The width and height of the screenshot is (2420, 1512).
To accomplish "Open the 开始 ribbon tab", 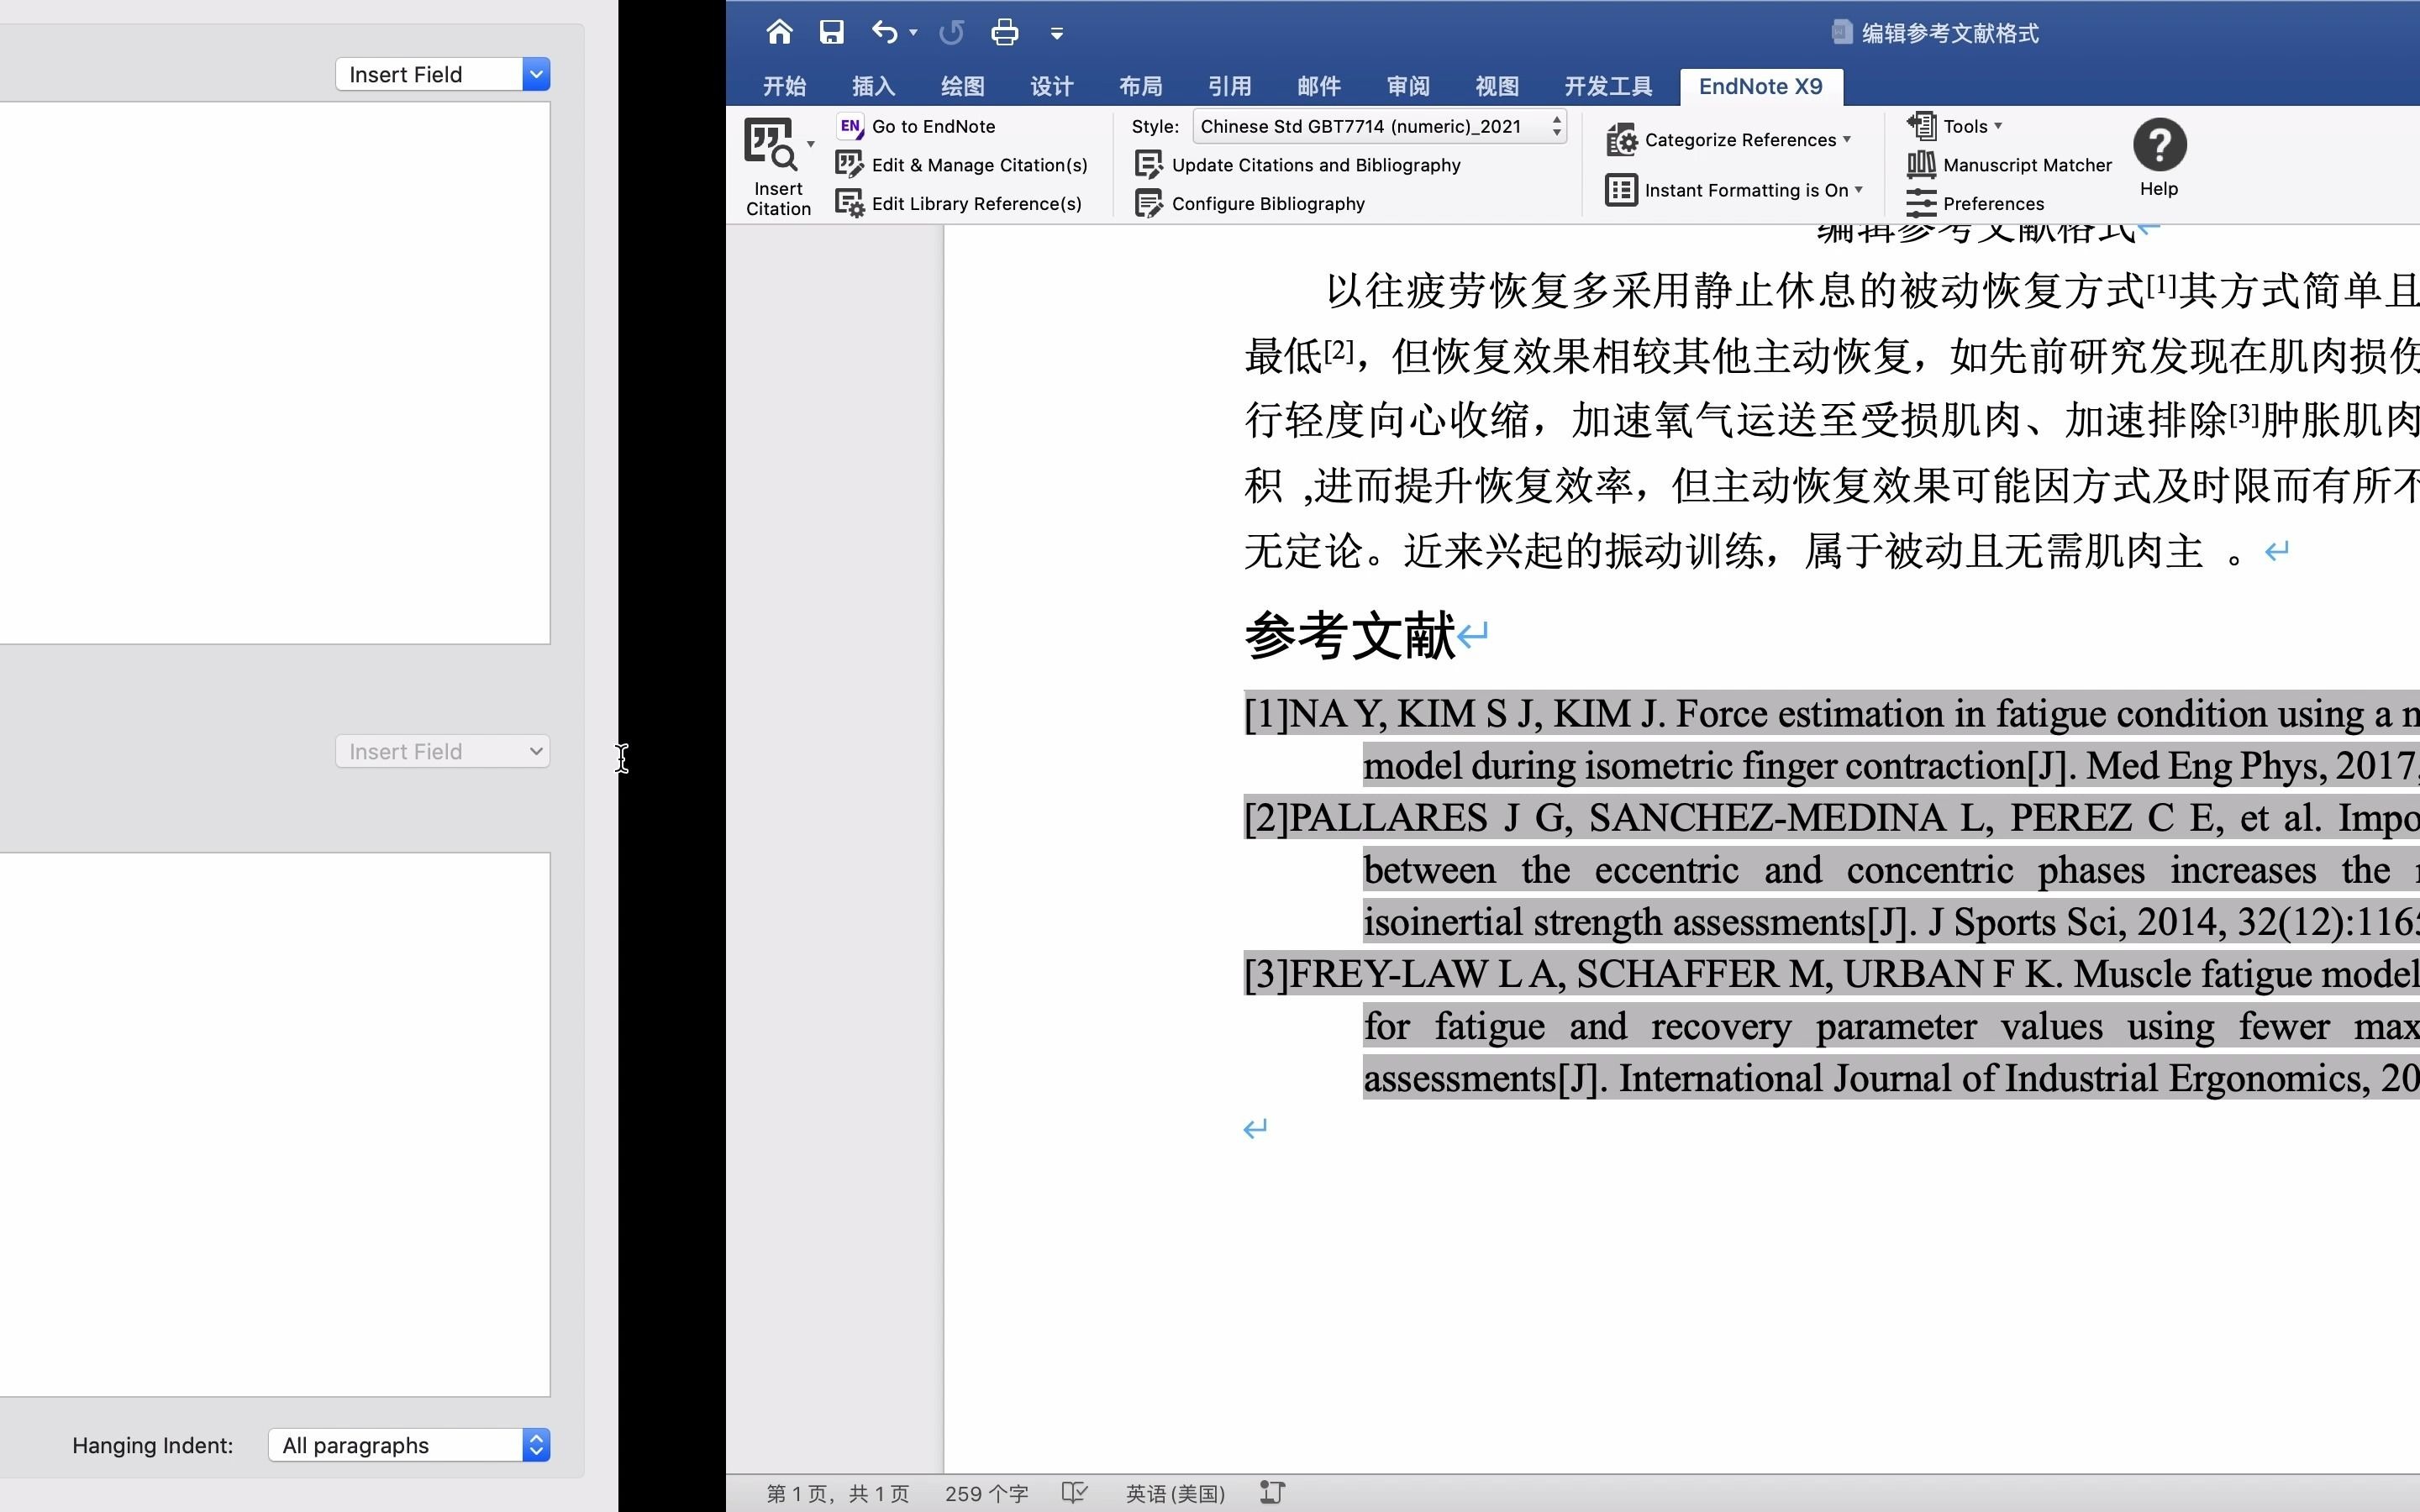I will (x=784, y=86).
